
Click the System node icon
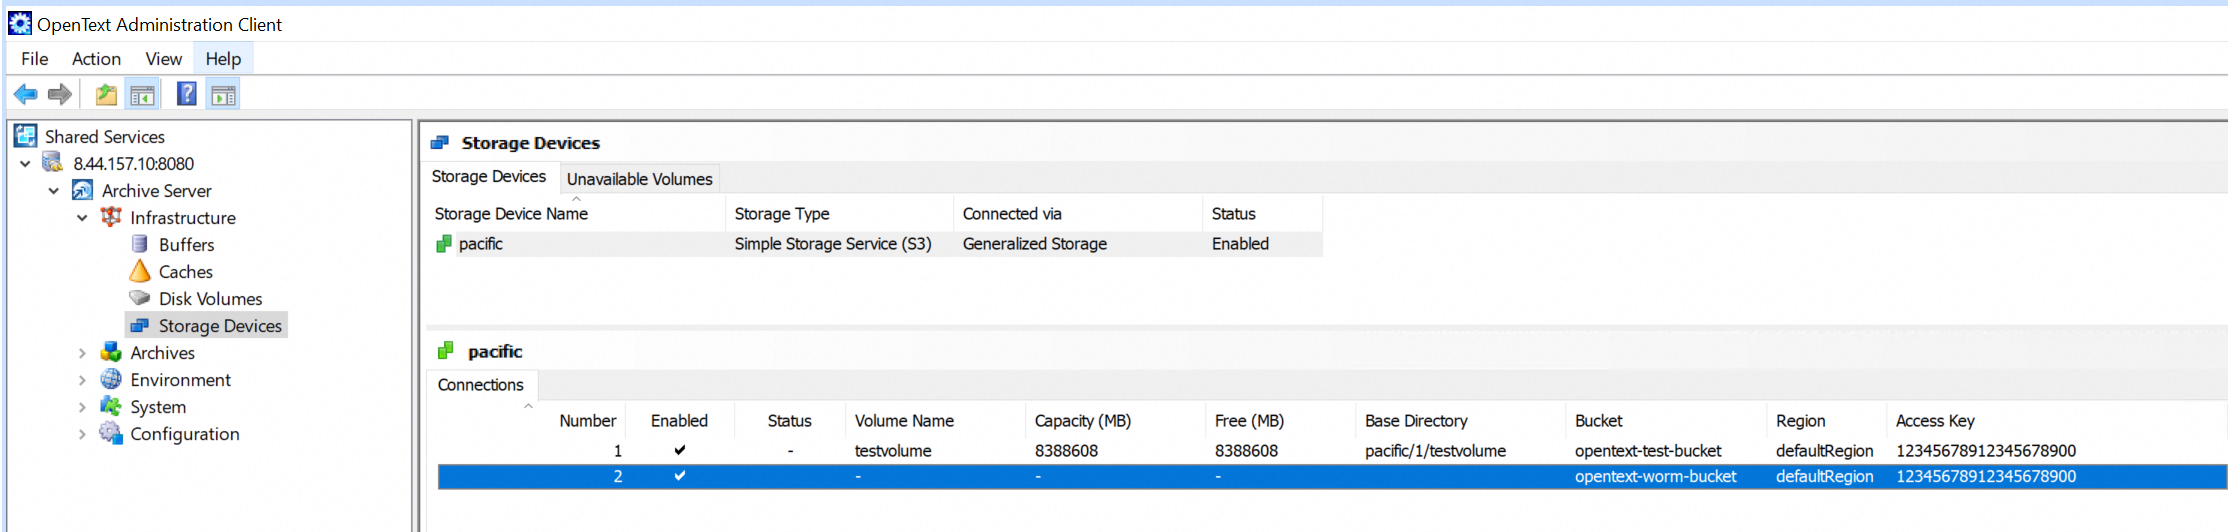click(x=111, y=406)
